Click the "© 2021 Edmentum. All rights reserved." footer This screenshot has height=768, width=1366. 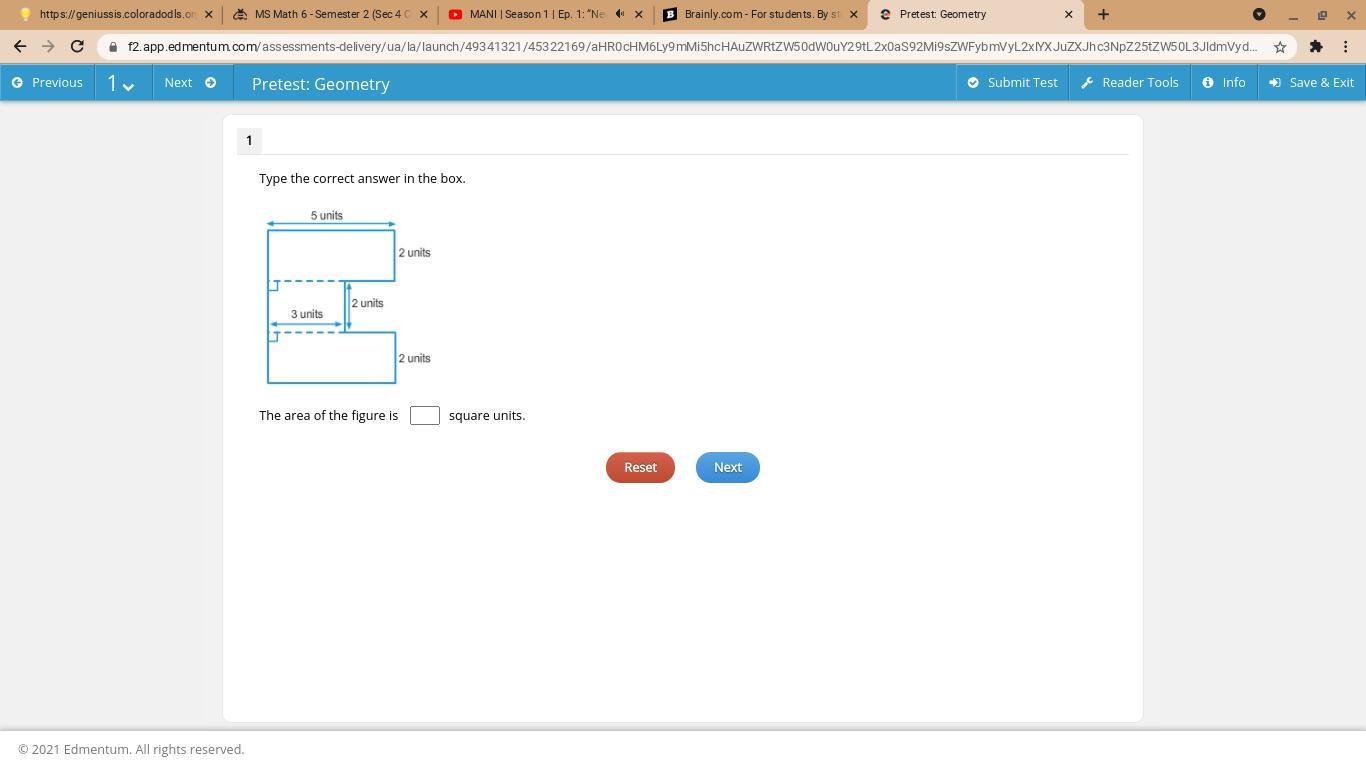(131, 749)
